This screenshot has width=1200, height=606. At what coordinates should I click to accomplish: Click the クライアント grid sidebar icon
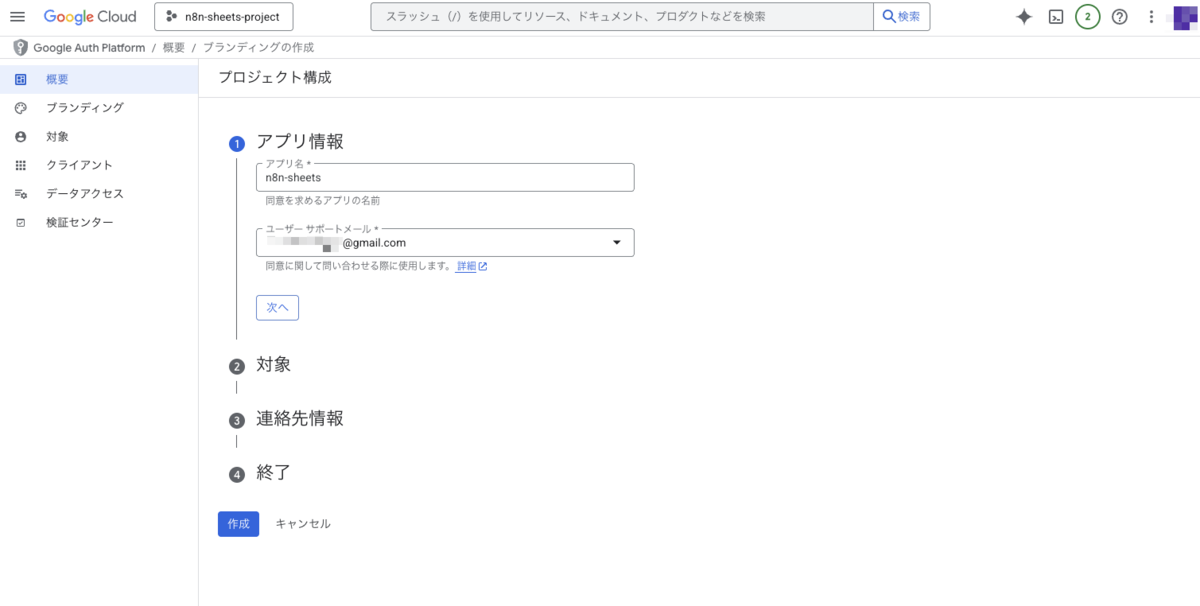click(x=20, y=165)
